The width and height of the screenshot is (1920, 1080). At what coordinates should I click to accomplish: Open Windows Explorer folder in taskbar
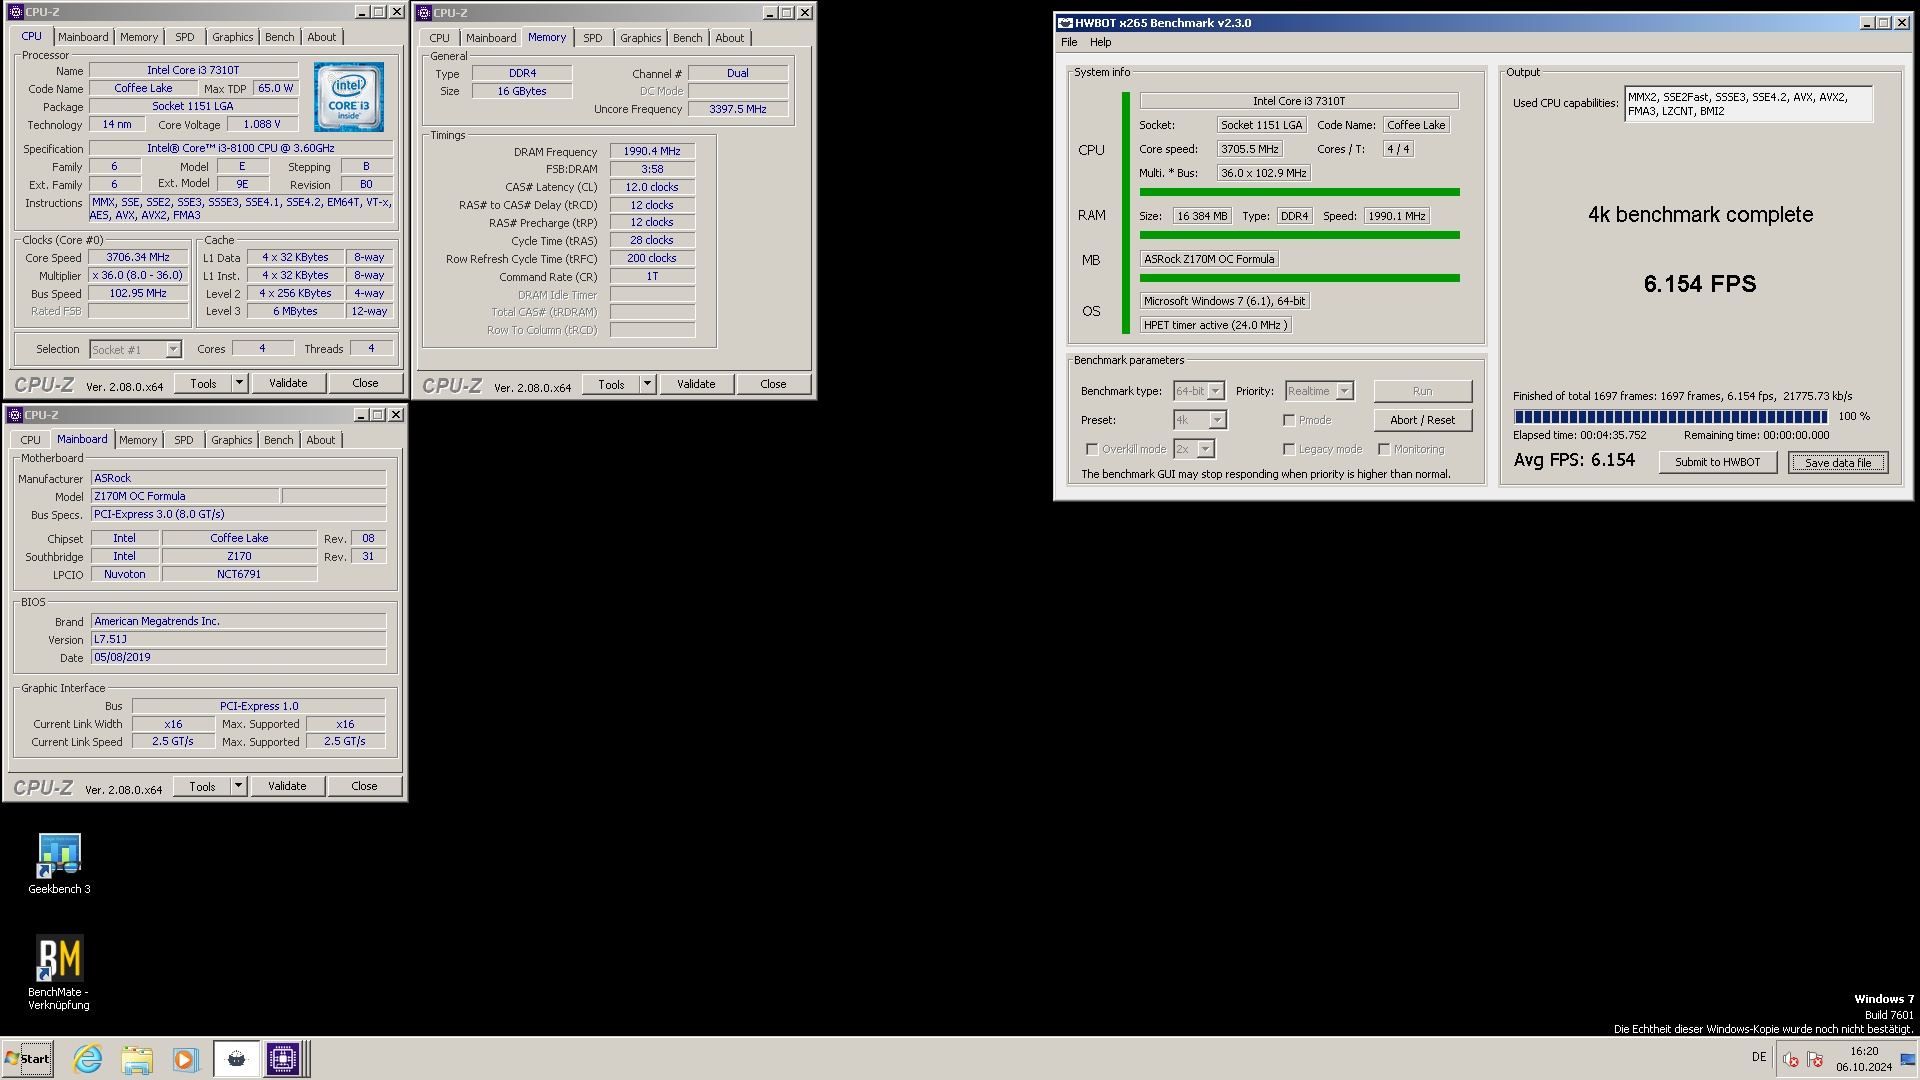tap(137, 1059)
